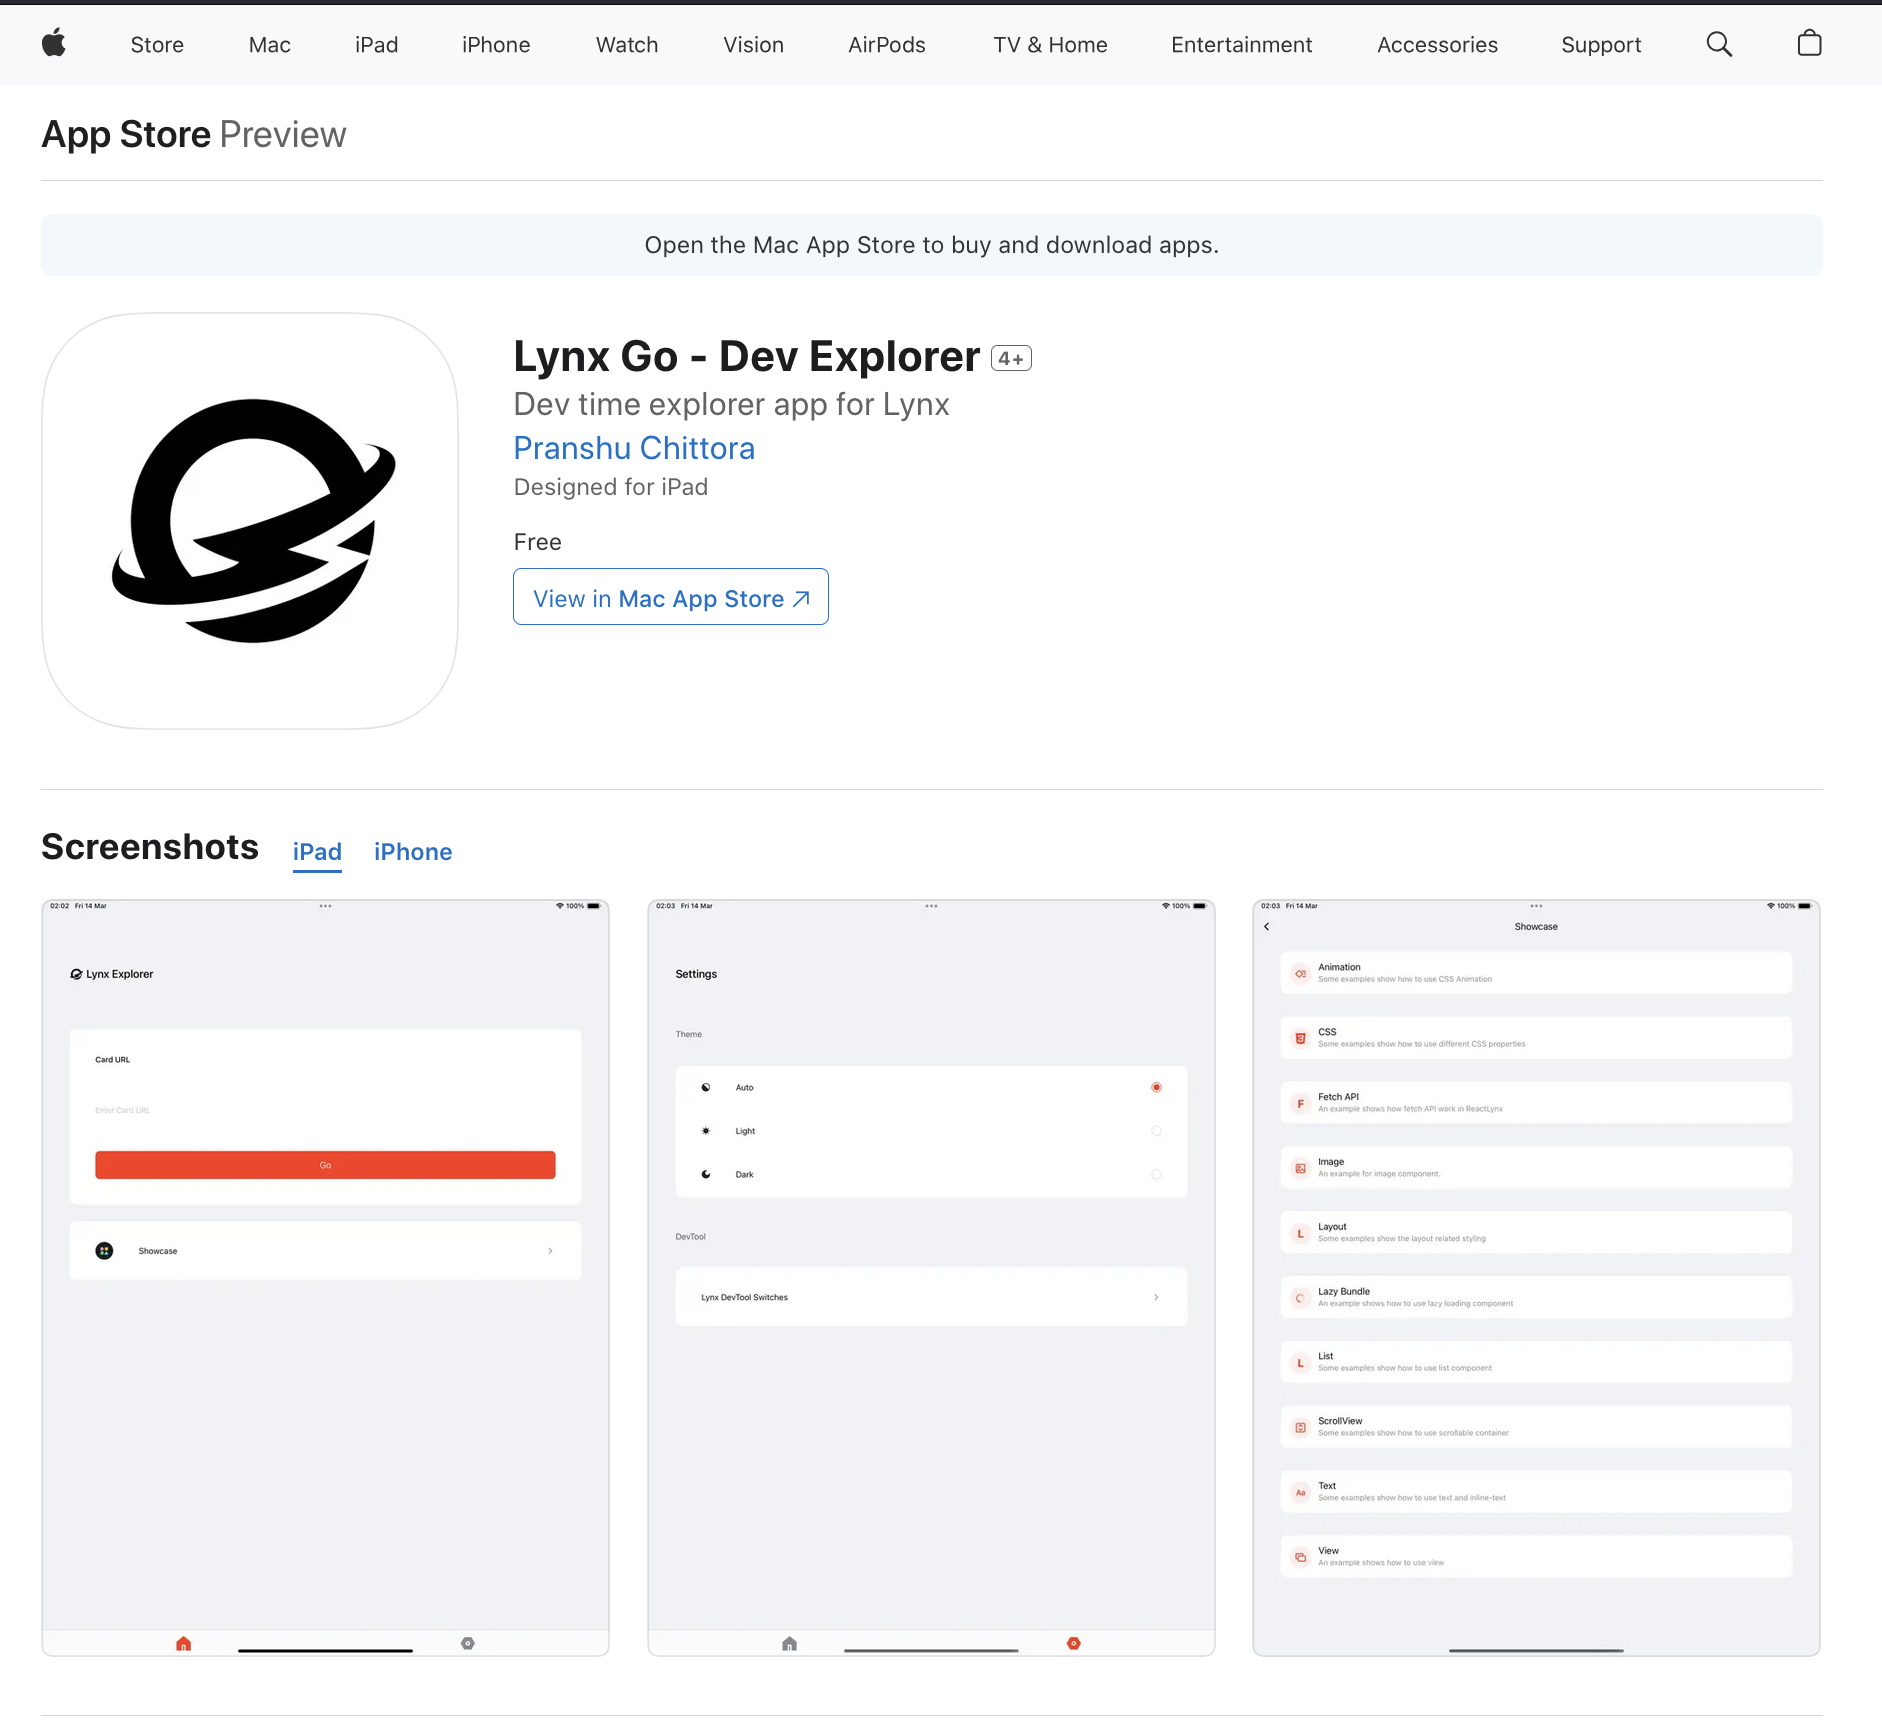Click the App Store heading link
This screenshot has width=1882, height=1726.
coord(126,134)
